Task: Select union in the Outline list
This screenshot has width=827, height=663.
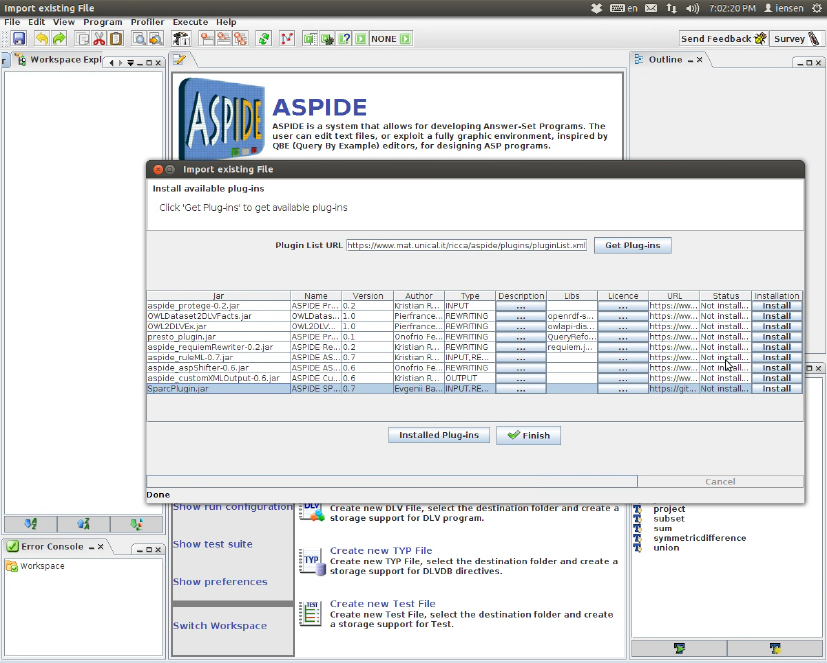Action: [x=666, y=547]
